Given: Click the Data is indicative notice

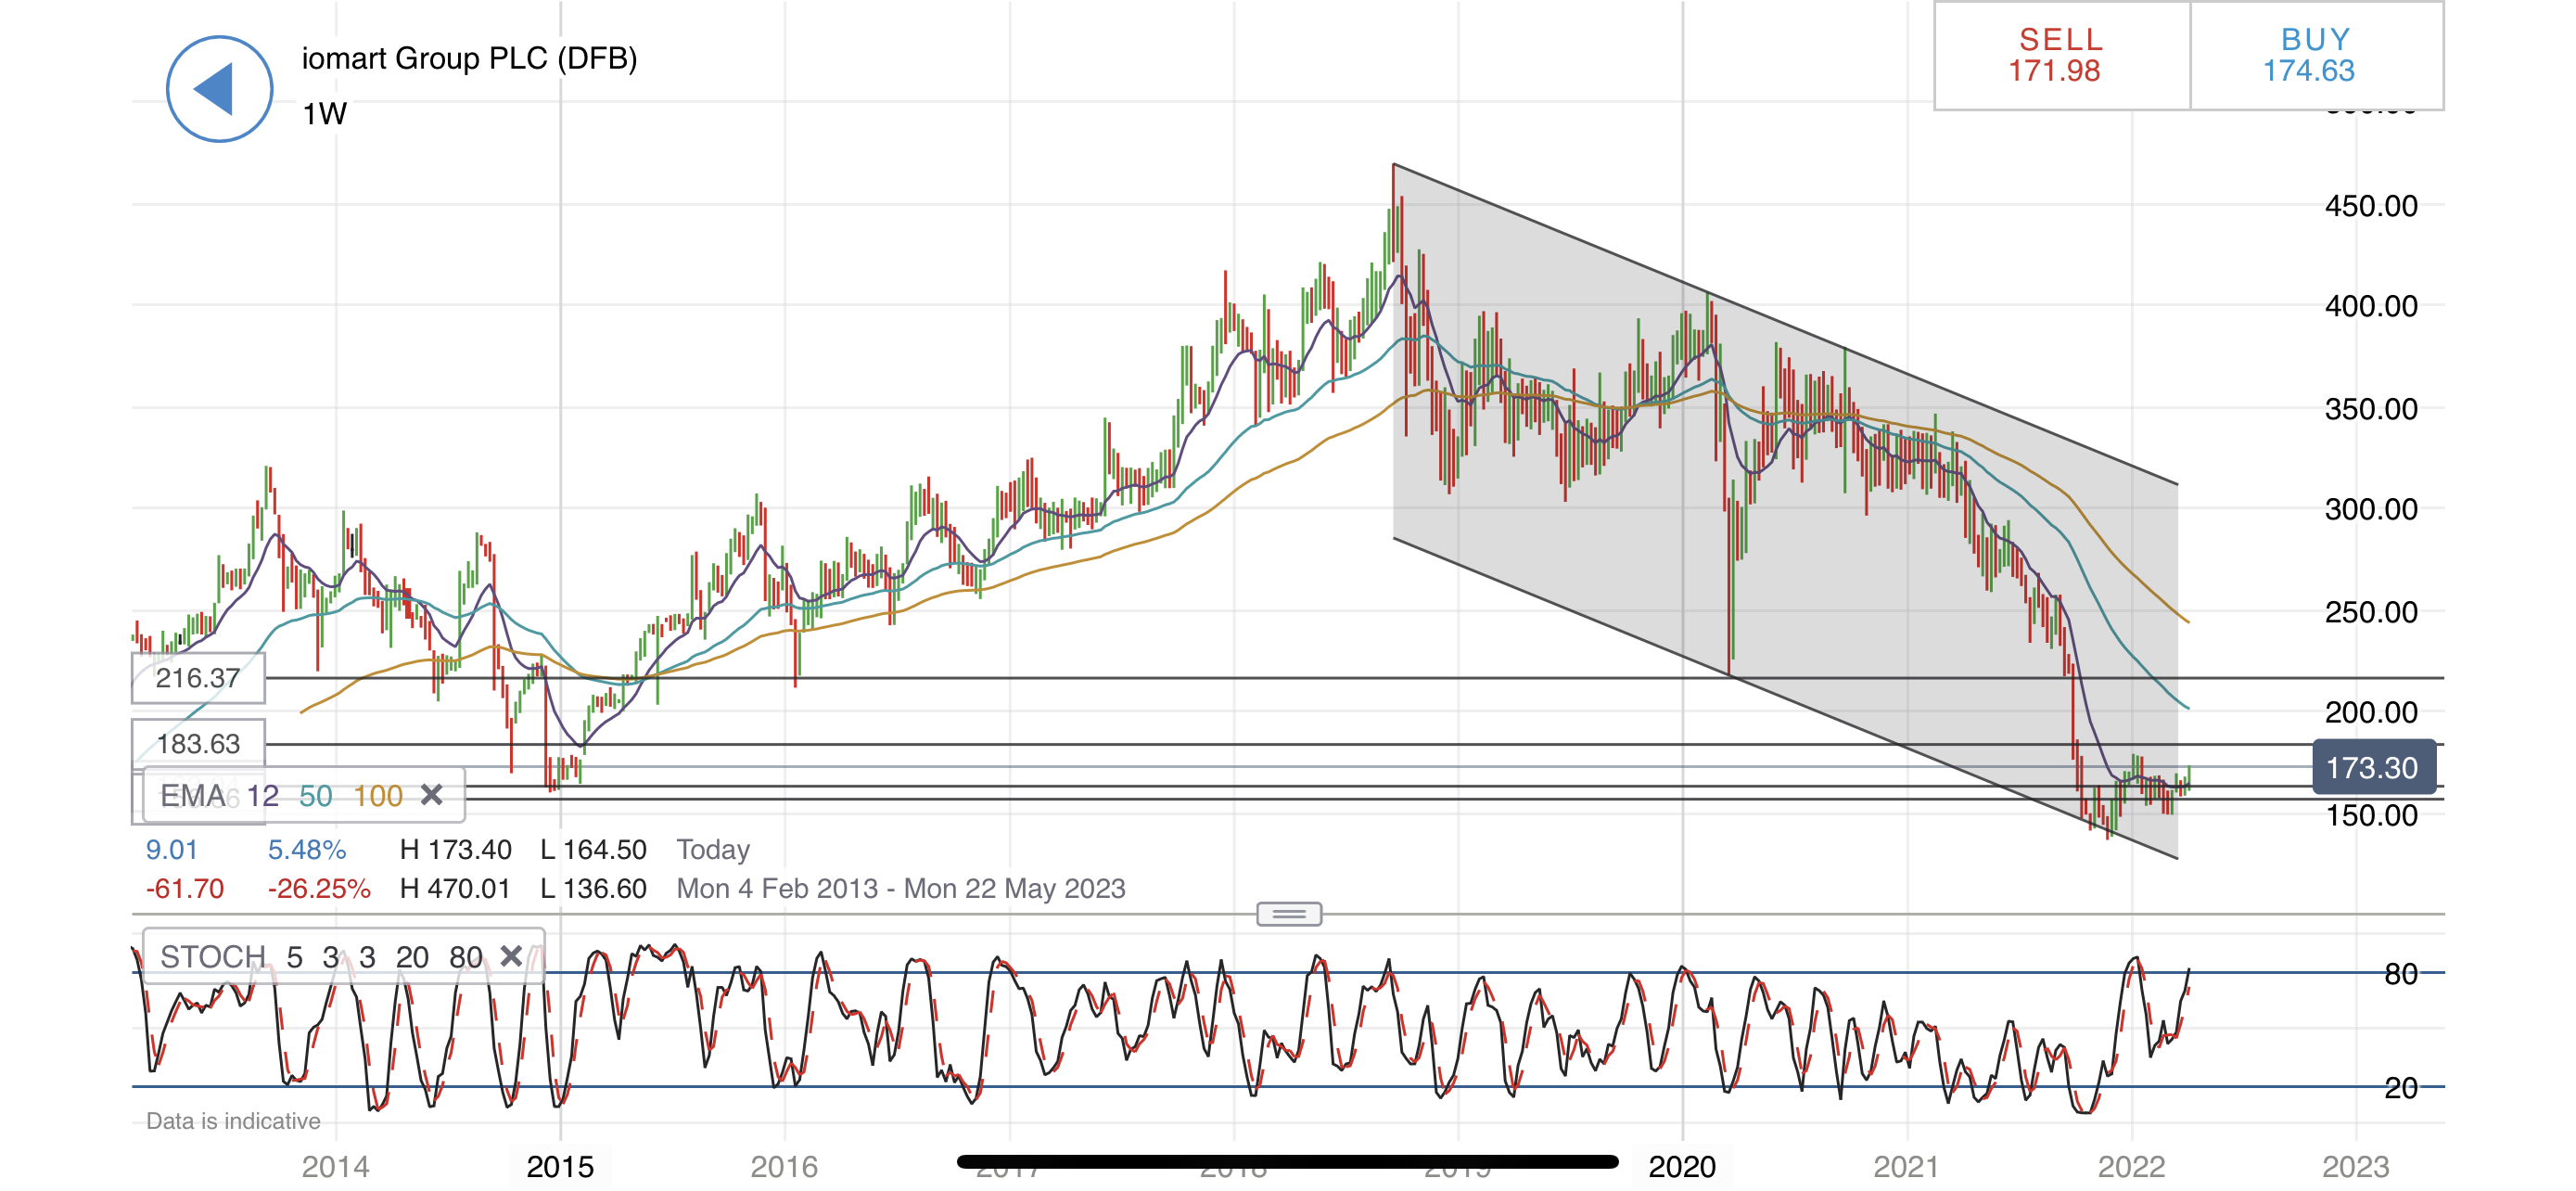Looking at the screenshot, I should [233, 1121].
